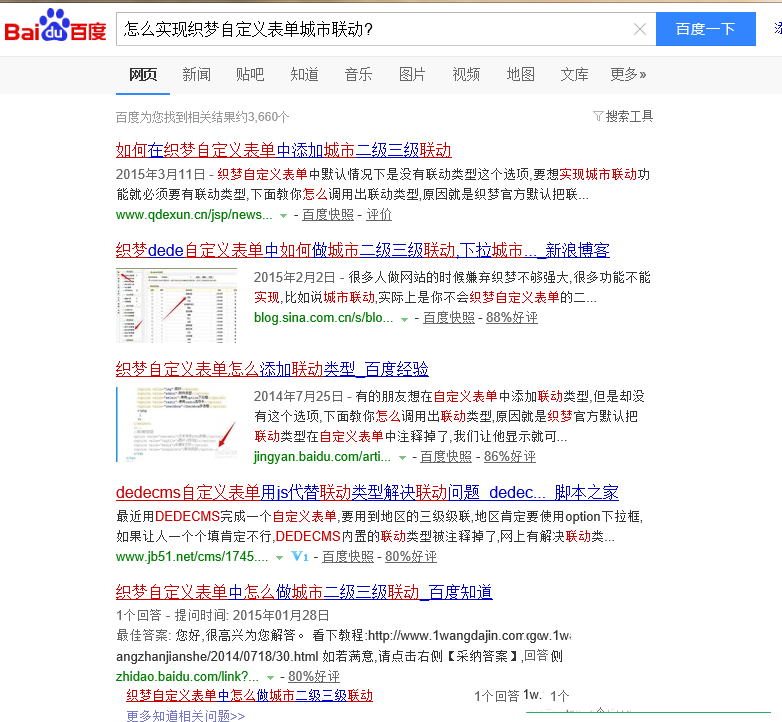
Task: Open 百度快照 for the Sina blog result
Action: tap(449, 318)
